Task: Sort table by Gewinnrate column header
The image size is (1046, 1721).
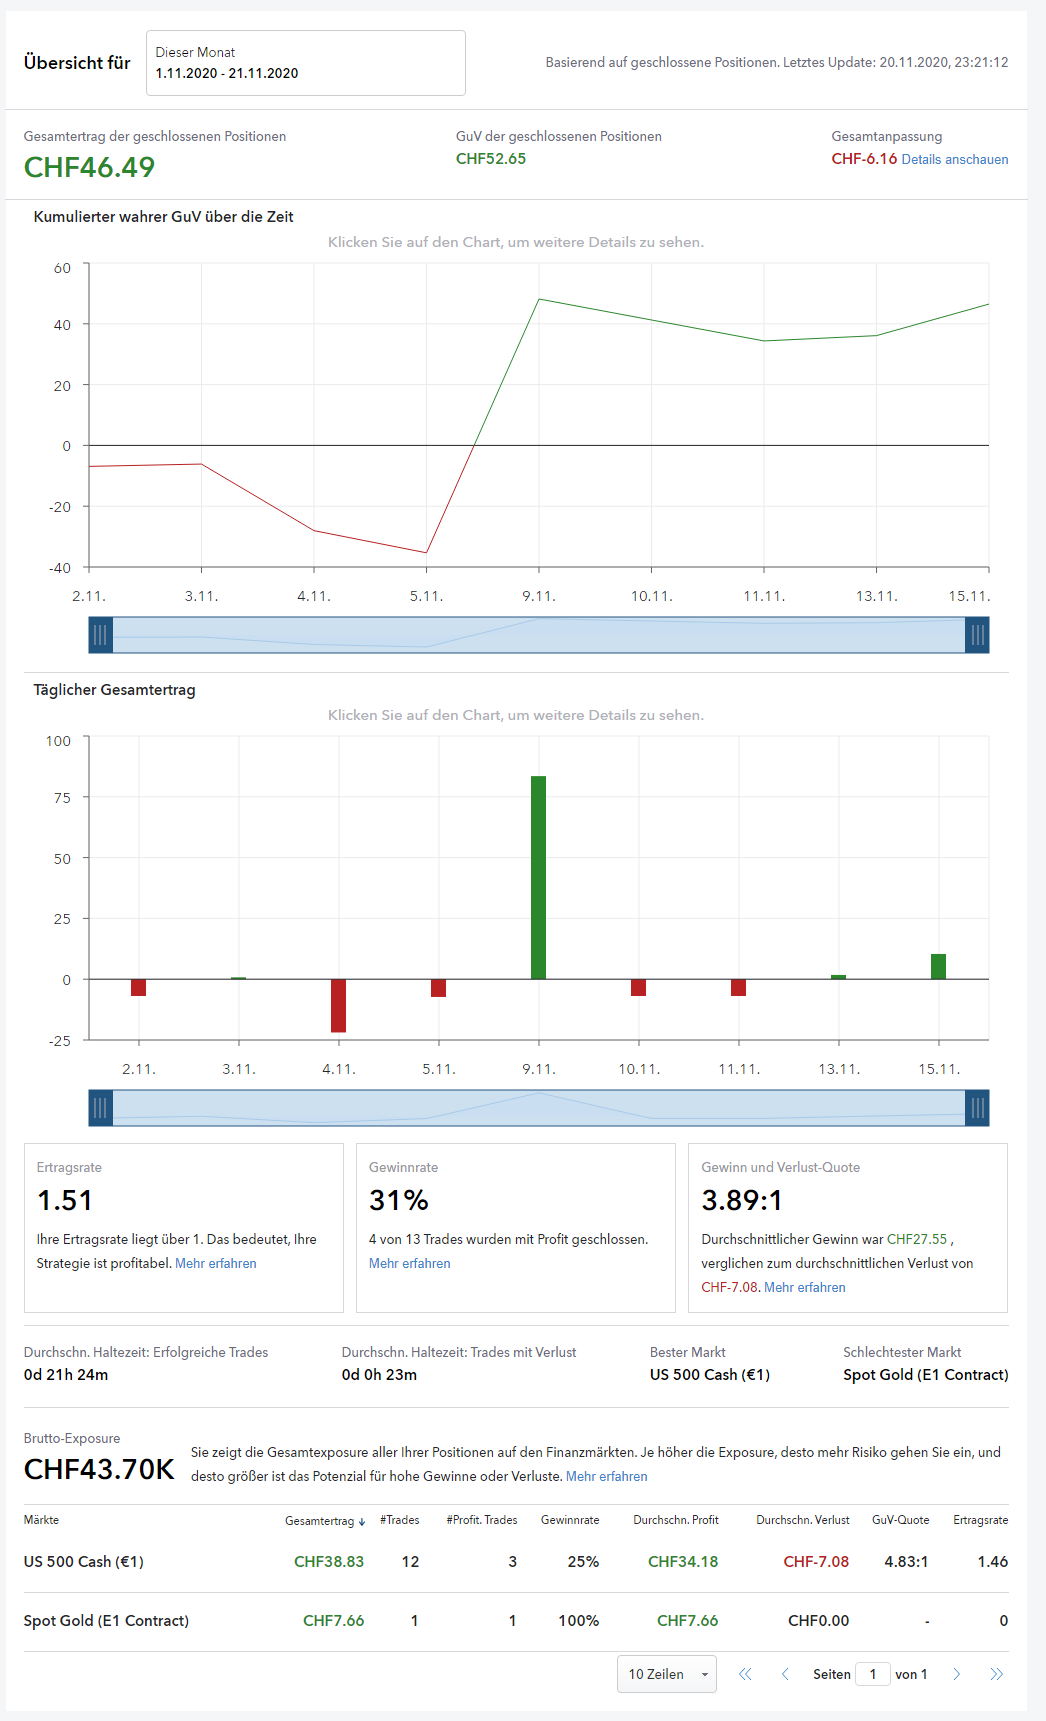Action: point(570,1520)
